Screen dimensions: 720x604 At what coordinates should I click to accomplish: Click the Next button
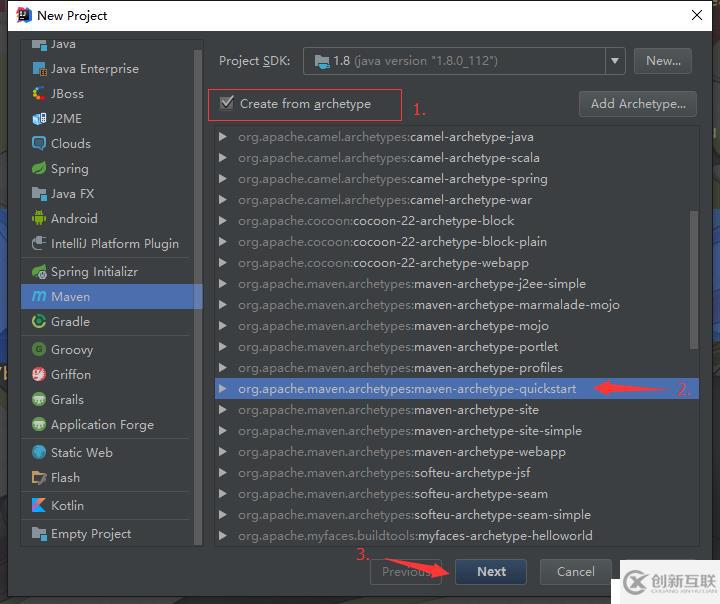[x=491, y=572]
